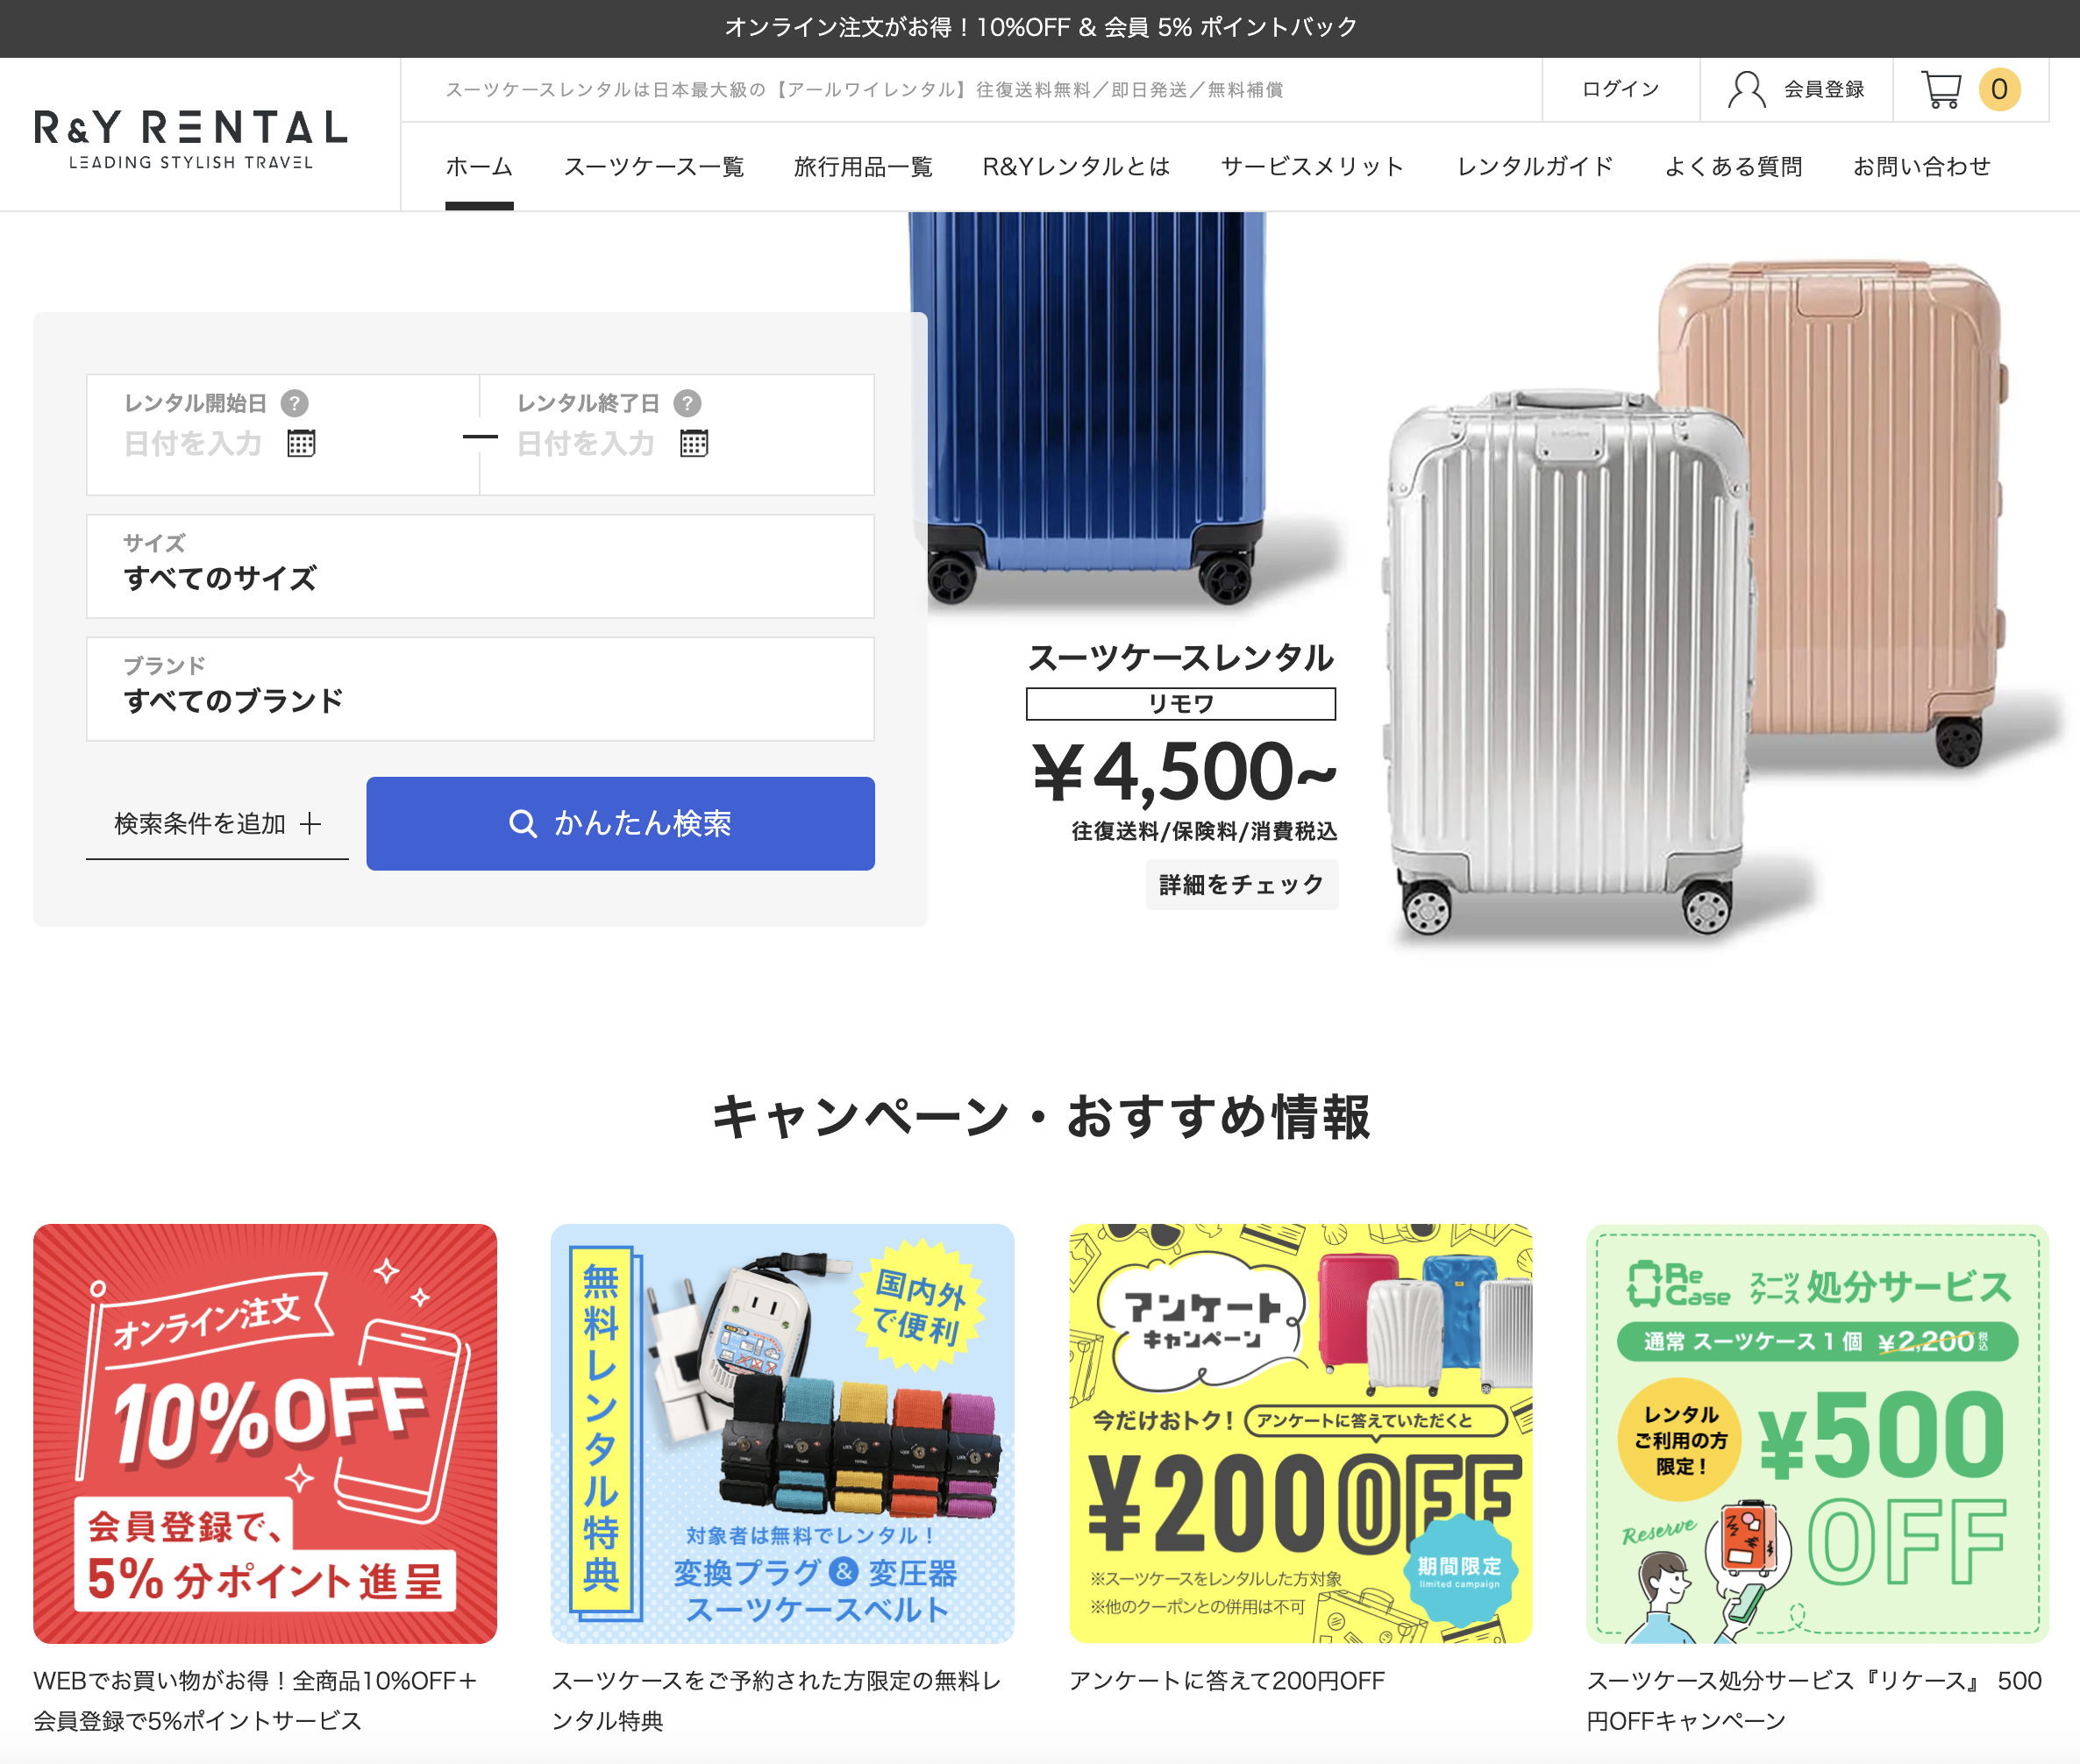
Task: Open the 10%OFF online order campaign banner
Action: [265, 1433]
